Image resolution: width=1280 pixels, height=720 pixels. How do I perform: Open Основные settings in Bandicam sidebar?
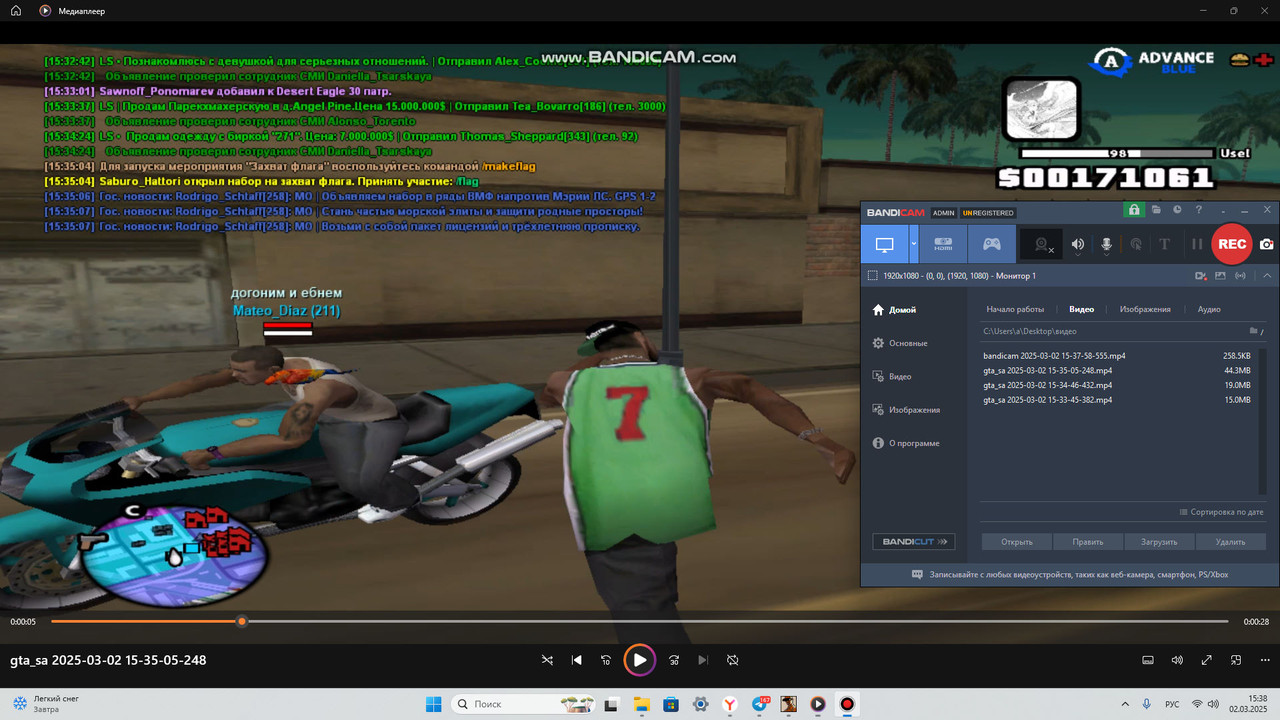pos(899,343)
